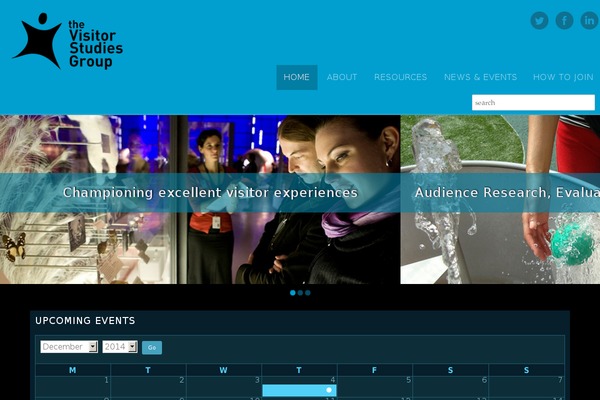Select calendar day 7
Image resolution: width=600 pixels, height=400 pixels.
[x=560, y=380]
